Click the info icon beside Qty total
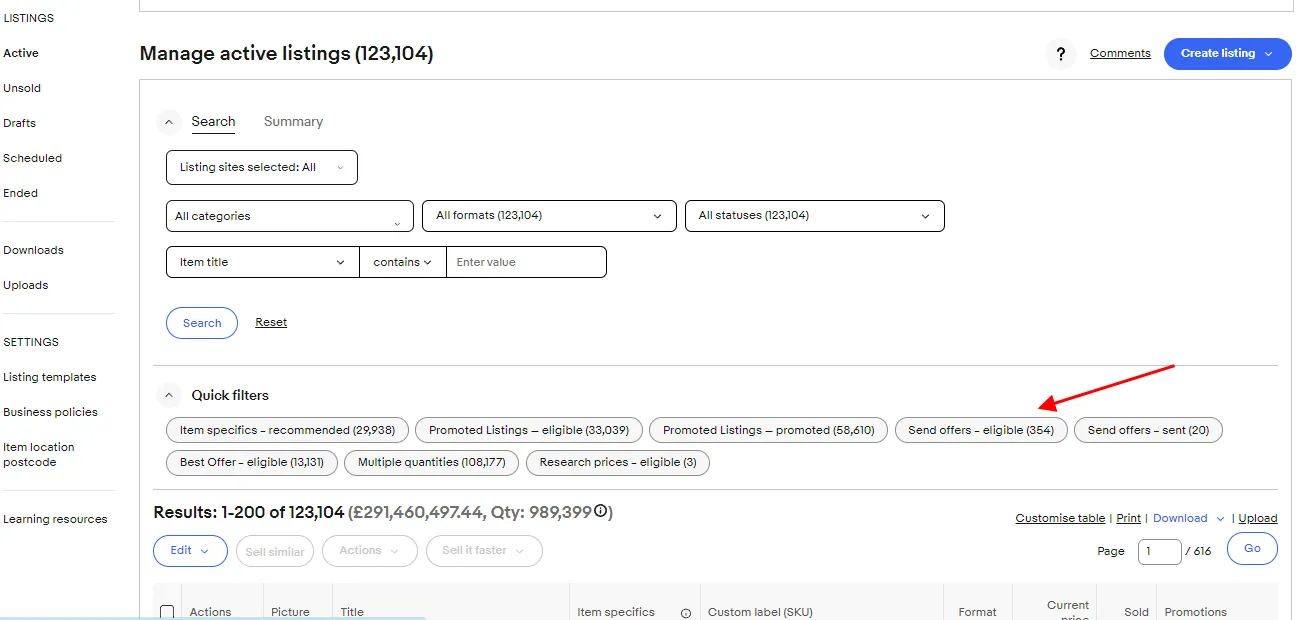This screenshot has height=620, width=1307. point(601,512)
